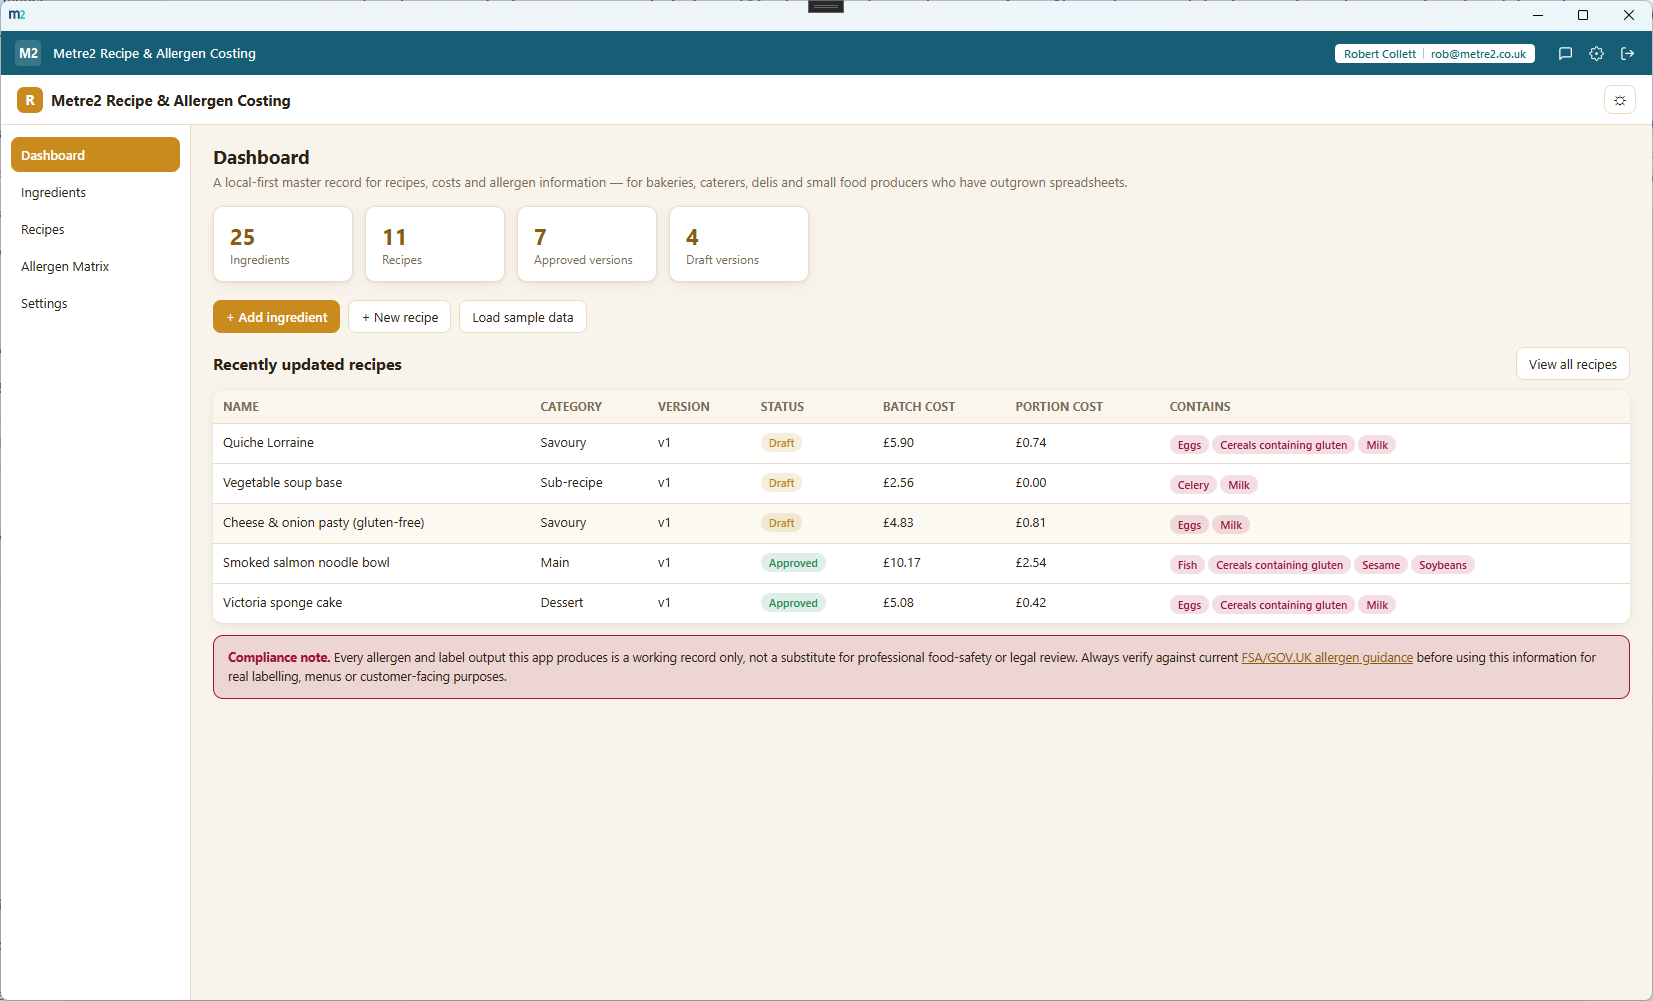Click View all recipes button

click(1572, 364)
